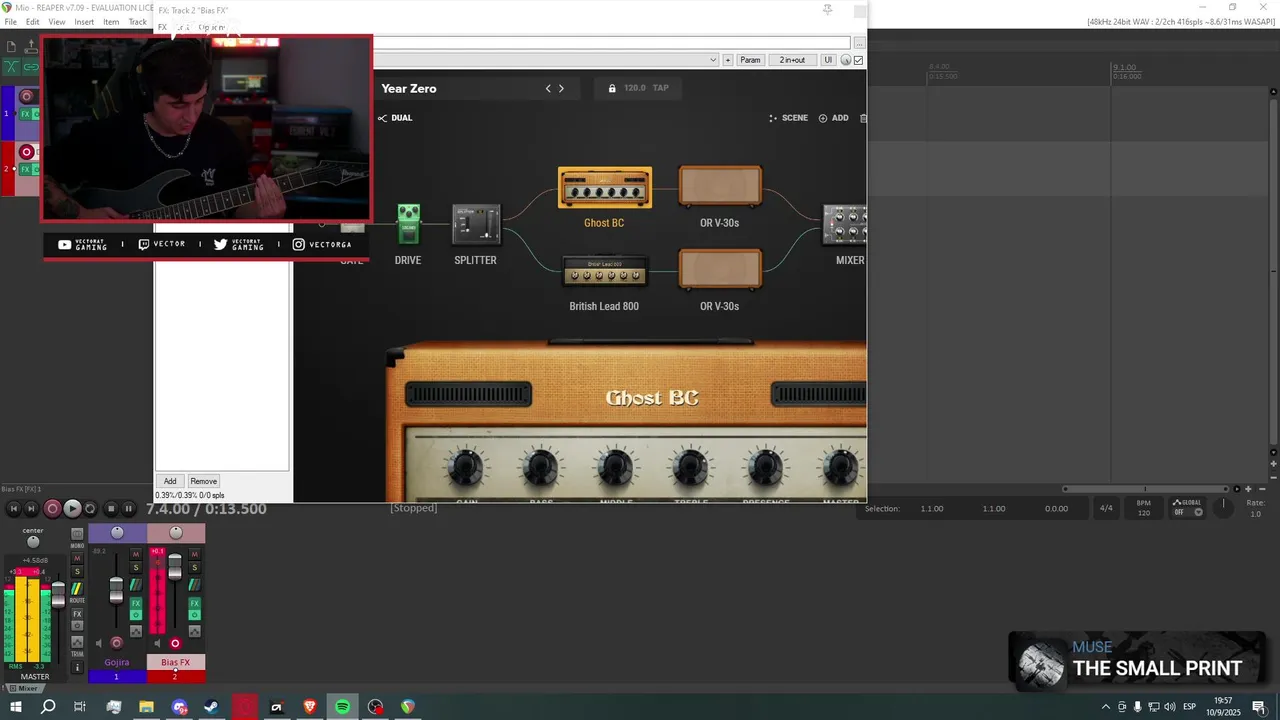Click transport Play button
This screenshot has height=720, width=1280.
[72, 509]
